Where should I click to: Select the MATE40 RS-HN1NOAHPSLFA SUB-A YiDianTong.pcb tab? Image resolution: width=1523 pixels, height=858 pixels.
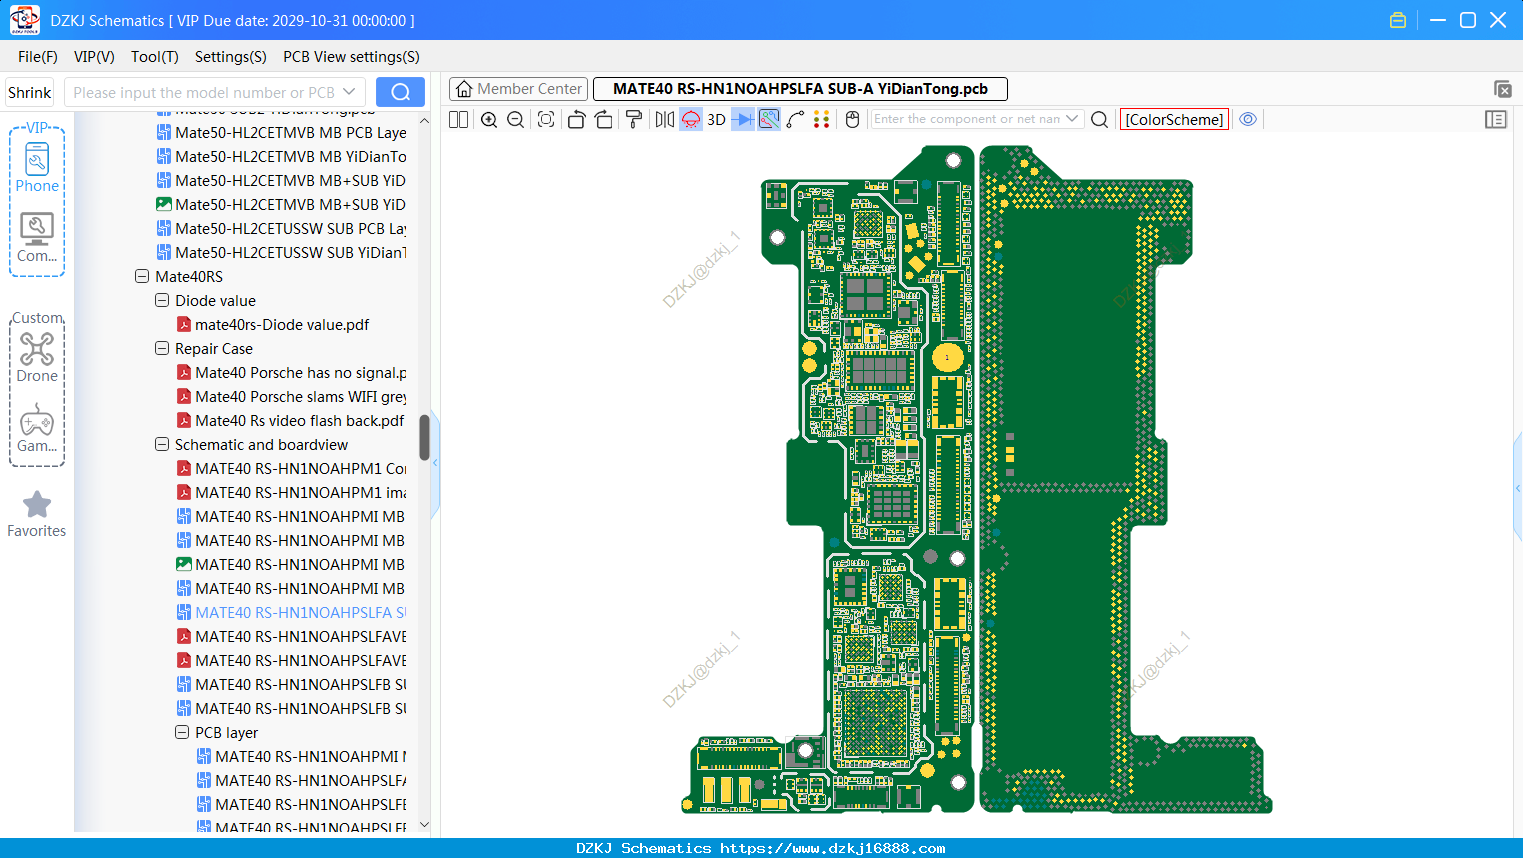tap(800, 89)
